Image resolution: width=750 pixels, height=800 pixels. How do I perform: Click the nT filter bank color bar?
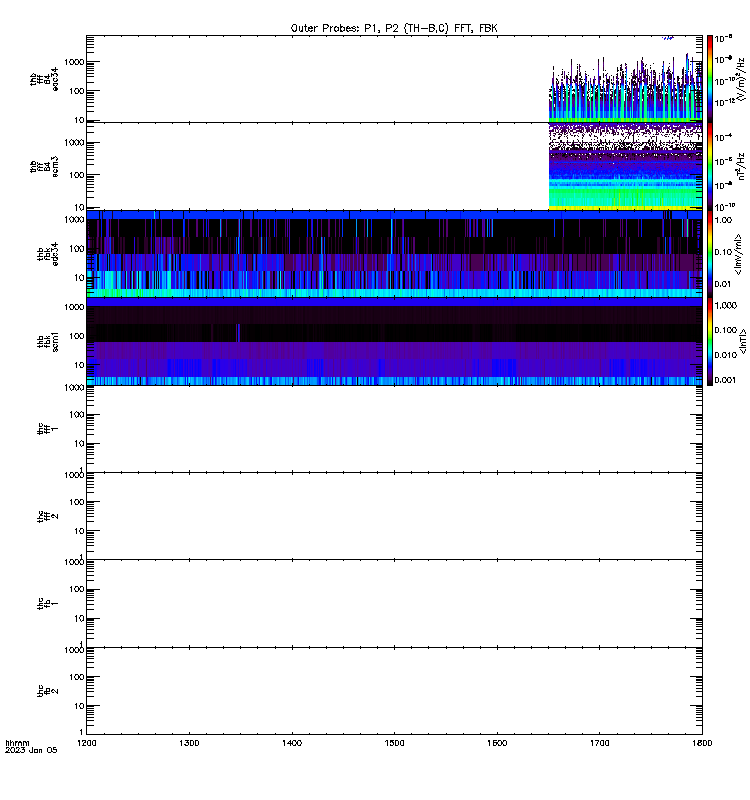[x=710, y=341]
